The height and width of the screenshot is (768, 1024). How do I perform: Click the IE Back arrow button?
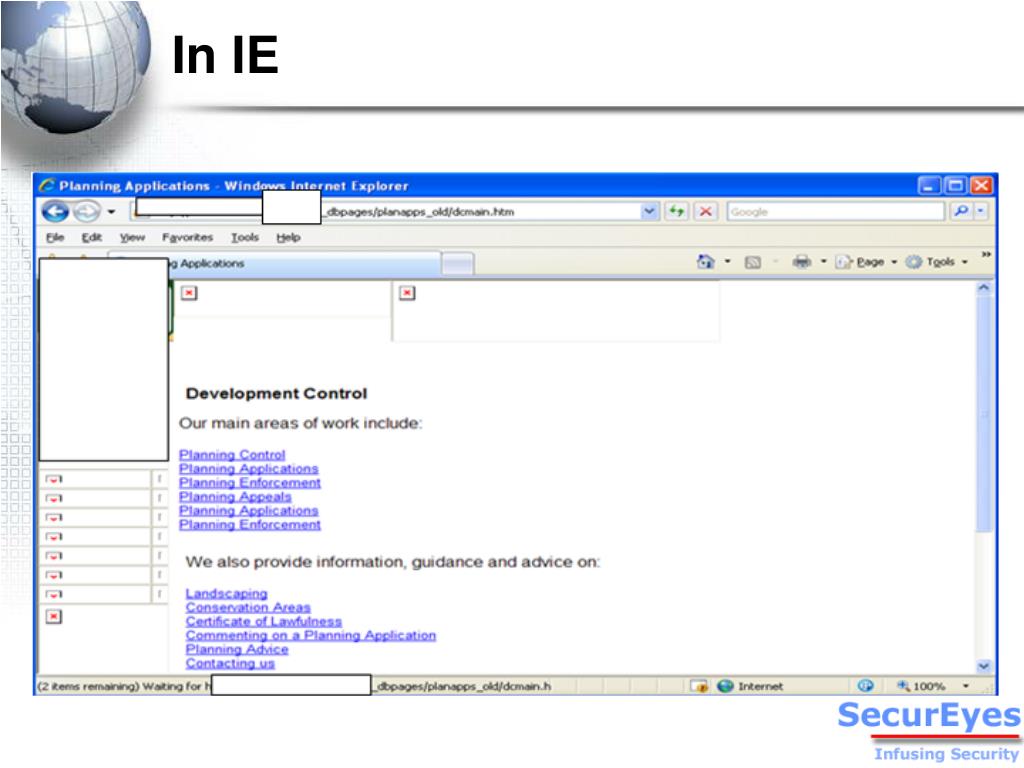[56, 212]
